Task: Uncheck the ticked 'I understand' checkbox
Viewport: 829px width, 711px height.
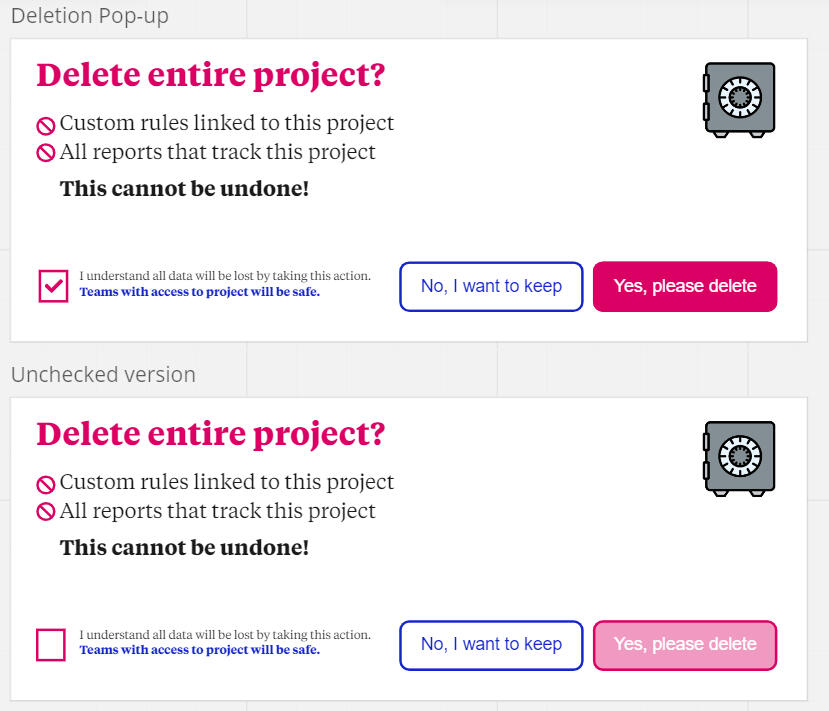Action: (52, 286)
